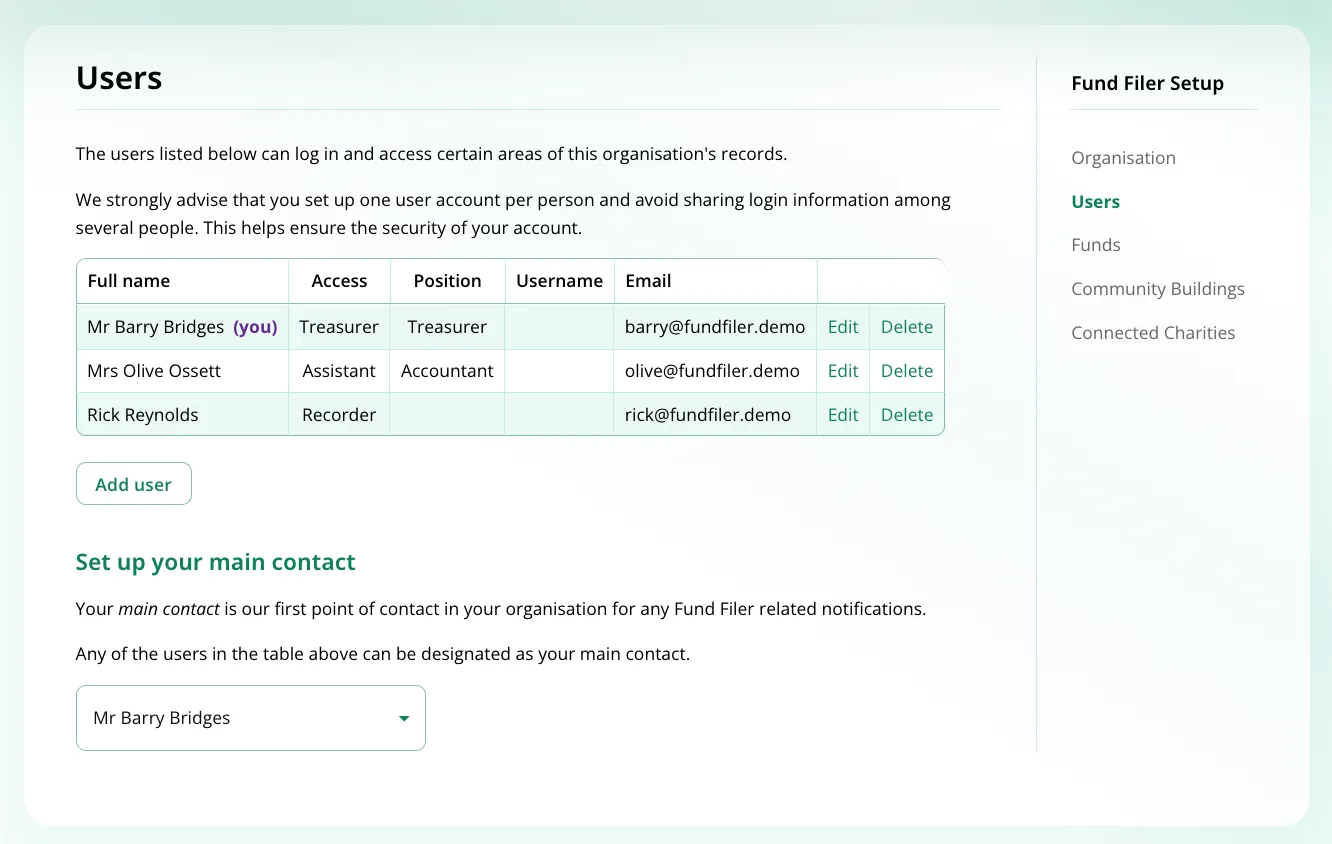Open the main contact dropdown arrow
The image size is (1332, 844).
coord(404,718)
